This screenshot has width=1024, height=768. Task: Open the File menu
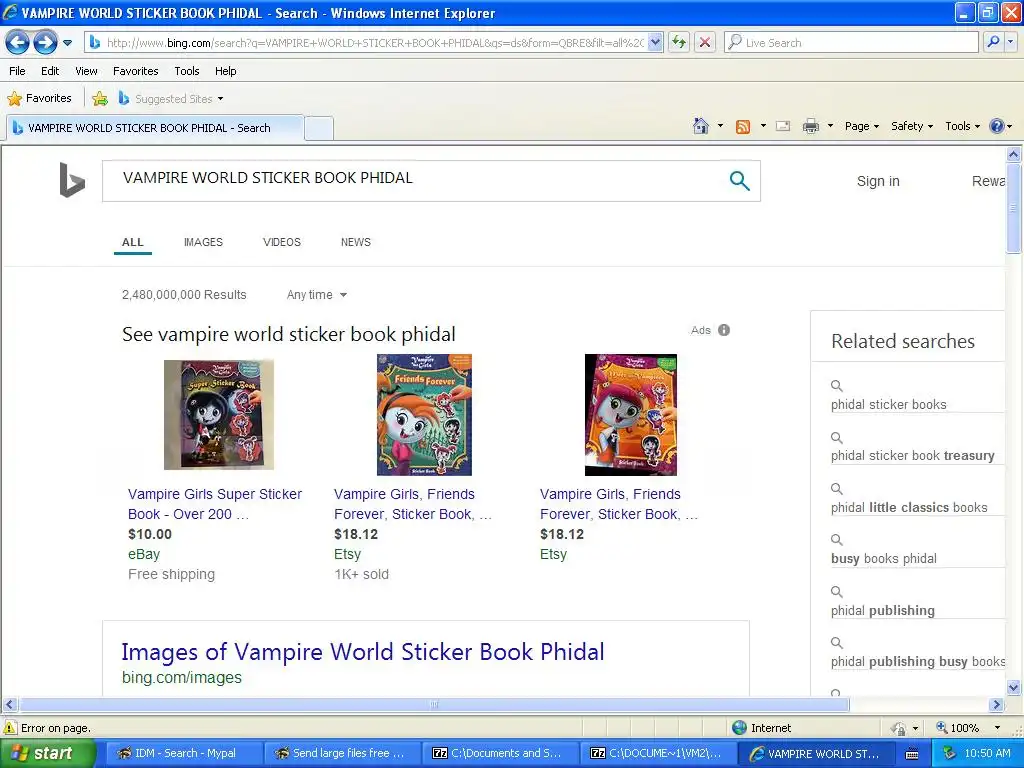tap(18, 71)
